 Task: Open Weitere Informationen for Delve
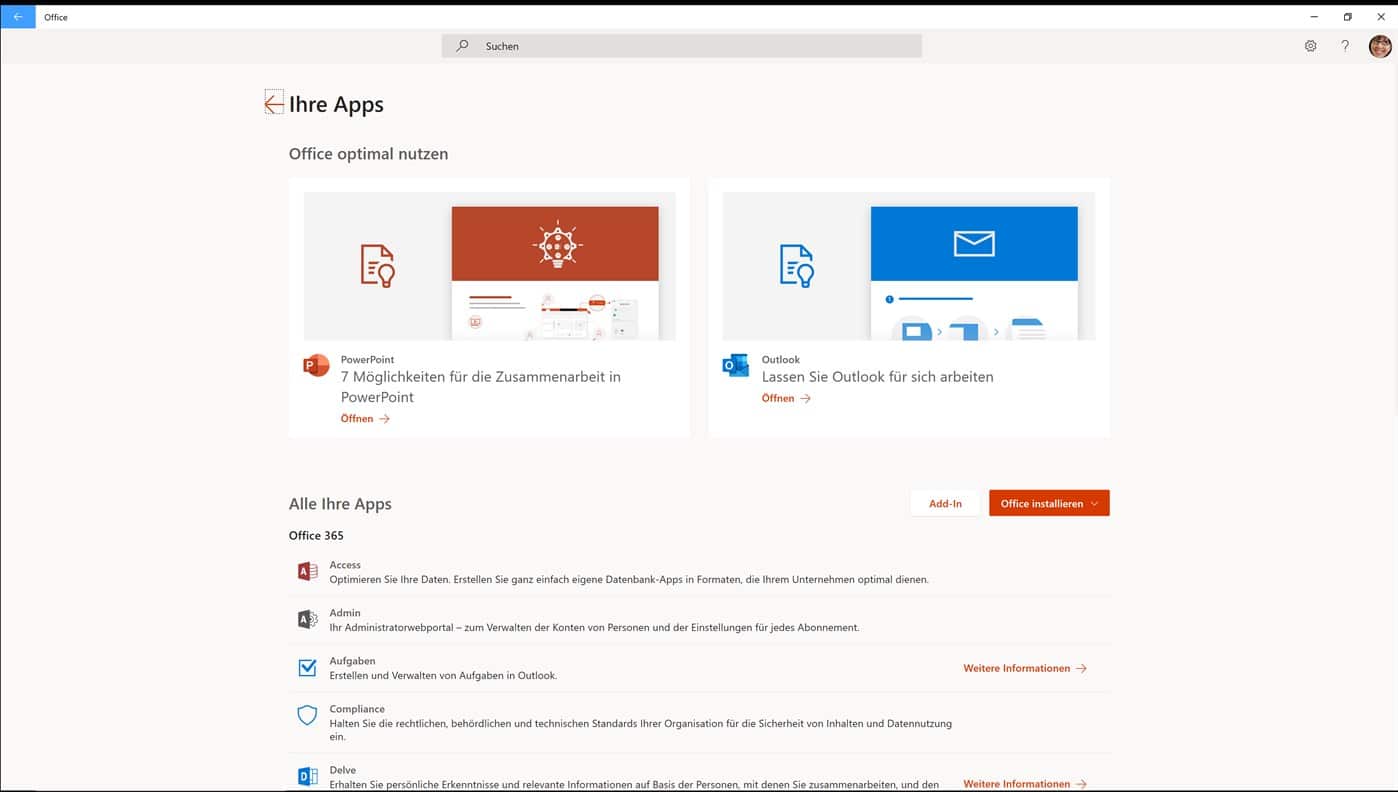tap(1024, 783)
